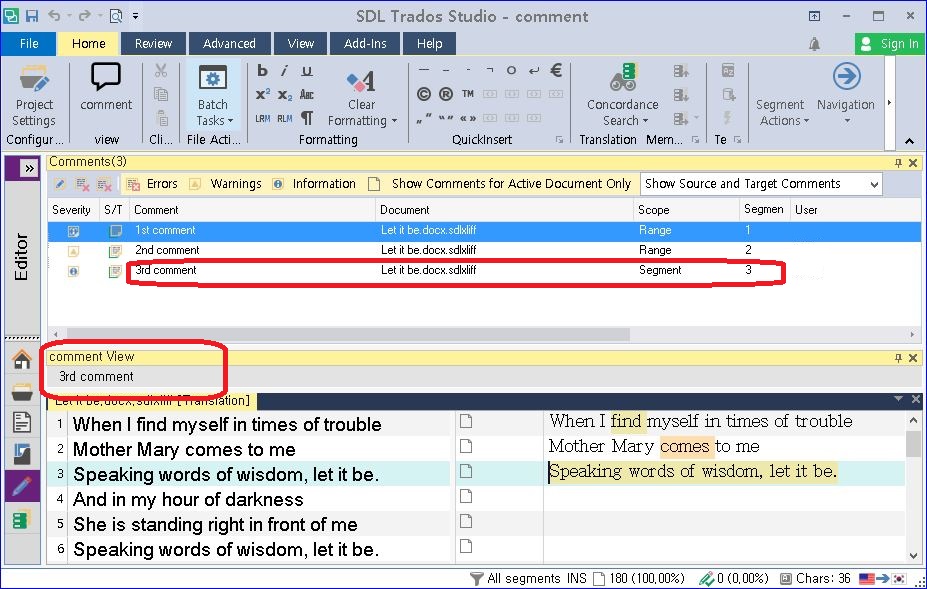927x589 pixels.
Task: Toggle Warnings filter in Comments panel
Action: click(x=227, y=183)
